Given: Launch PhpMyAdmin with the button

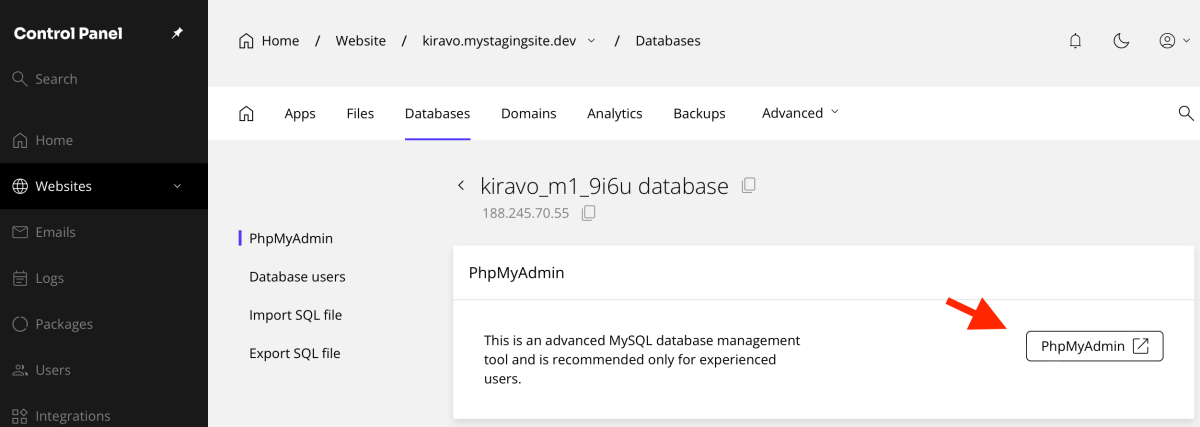Looking at the screenshot, I should pyautogui.click(x=1095, y=346).
